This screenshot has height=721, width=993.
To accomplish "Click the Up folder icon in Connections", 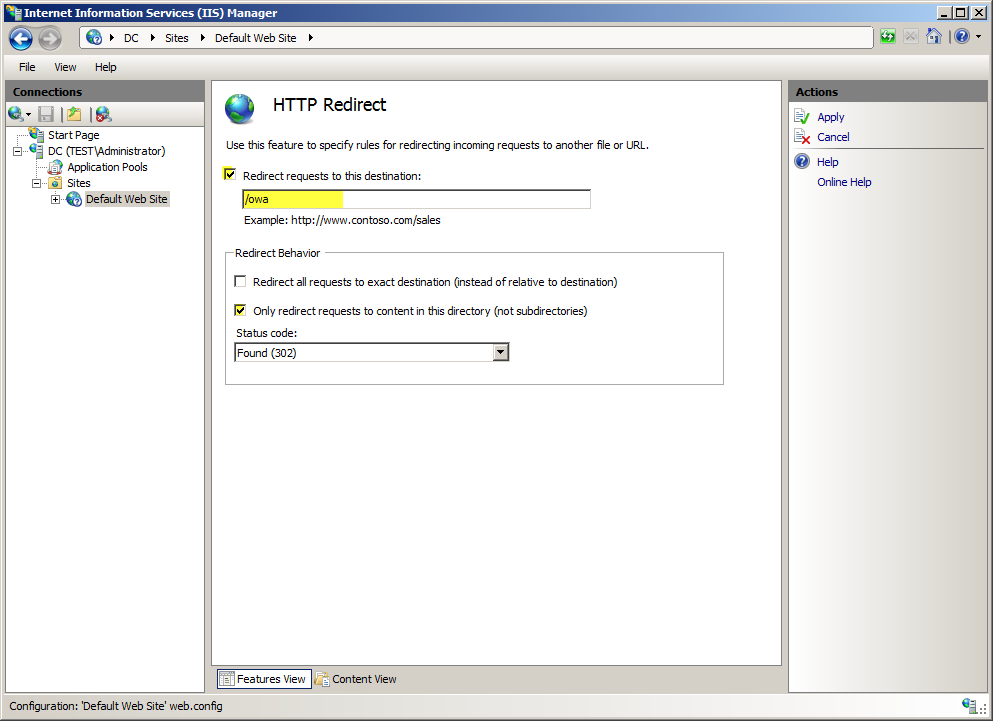I will click(x=74, y=114).
